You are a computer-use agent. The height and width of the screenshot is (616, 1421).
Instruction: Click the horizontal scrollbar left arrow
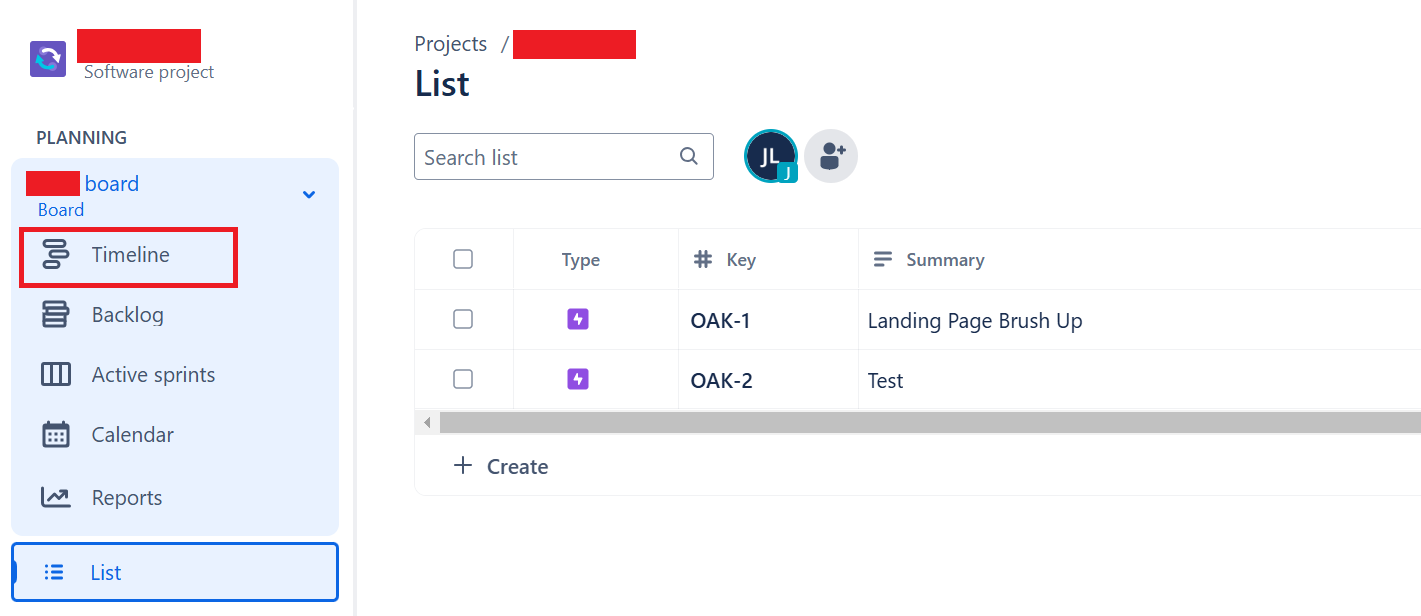click(x=427, y=423)
